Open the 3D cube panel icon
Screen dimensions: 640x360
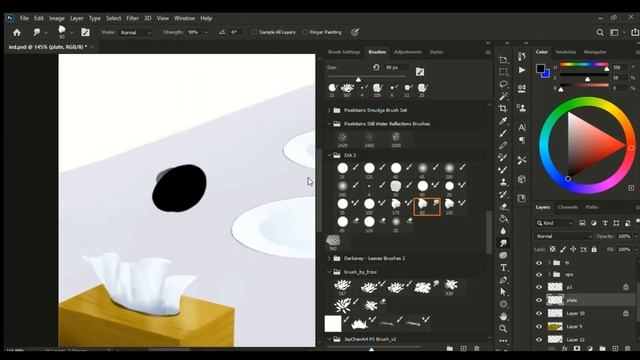(x=522, y=179)
